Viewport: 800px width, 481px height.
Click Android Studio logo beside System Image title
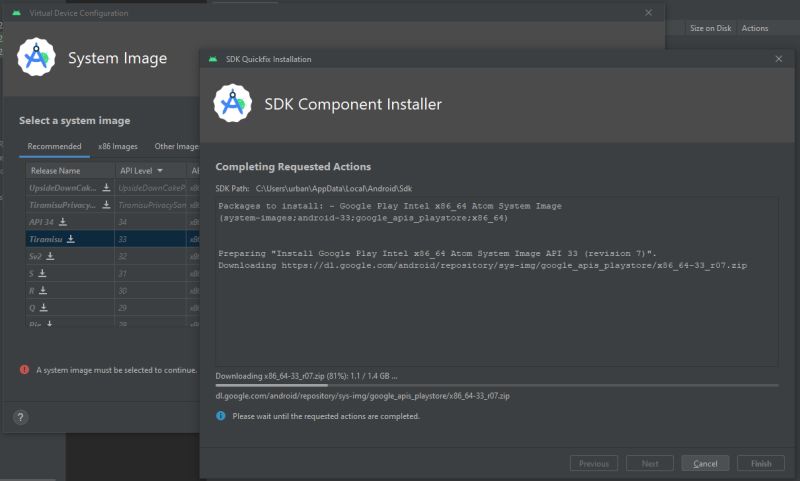tap(36, 57)
